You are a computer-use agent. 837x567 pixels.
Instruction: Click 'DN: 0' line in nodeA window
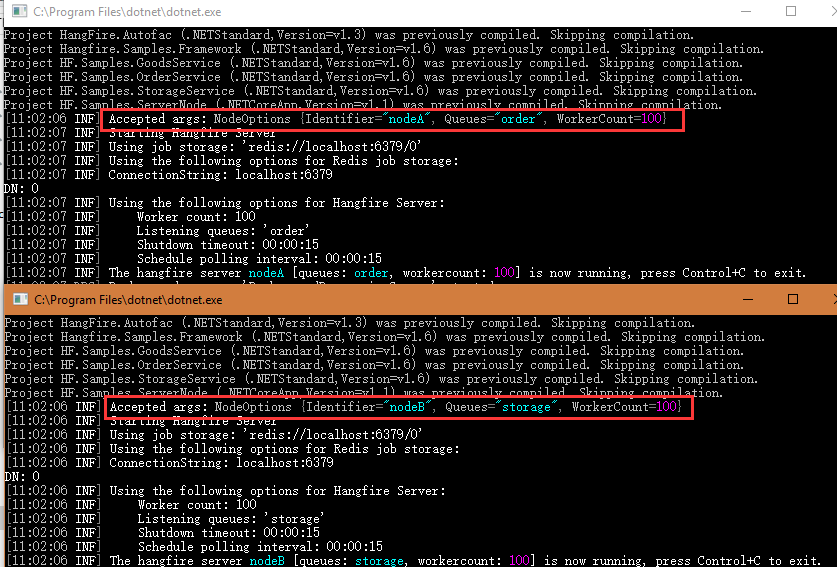(21, 188)
